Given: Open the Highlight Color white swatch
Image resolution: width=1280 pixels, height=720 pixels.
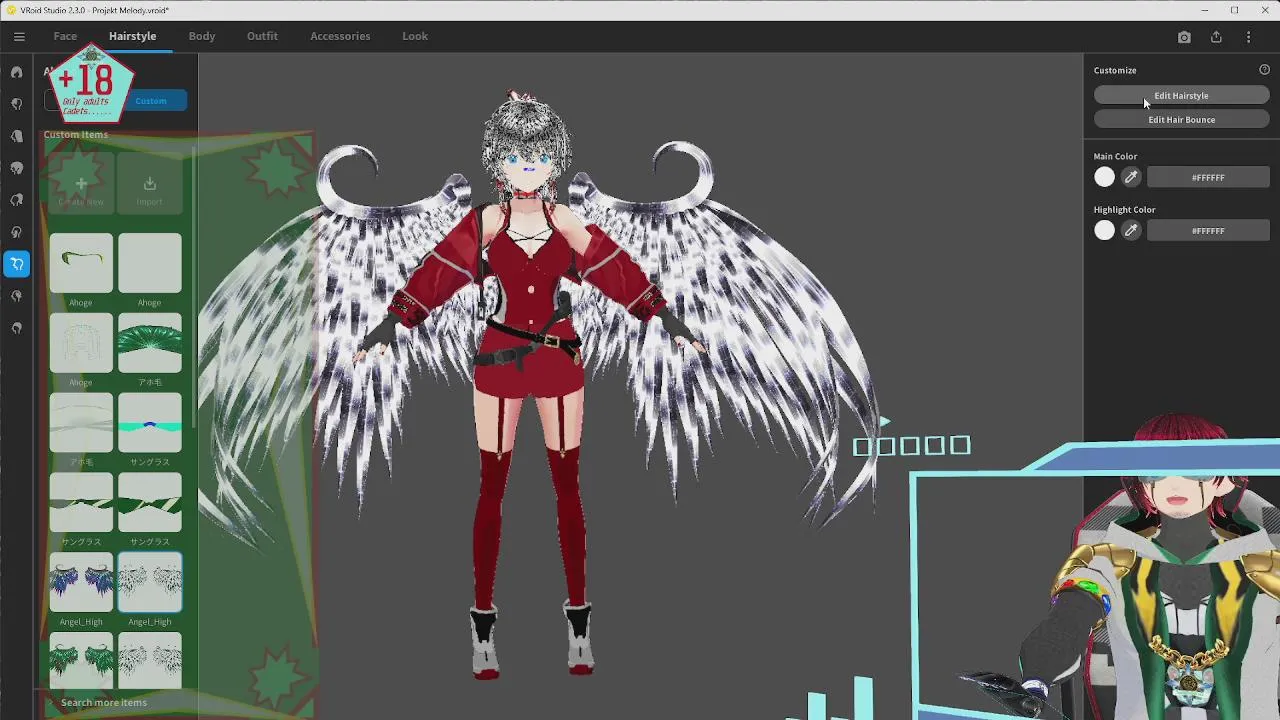Looking at the screenshot, I should (x=1104, y=230).
